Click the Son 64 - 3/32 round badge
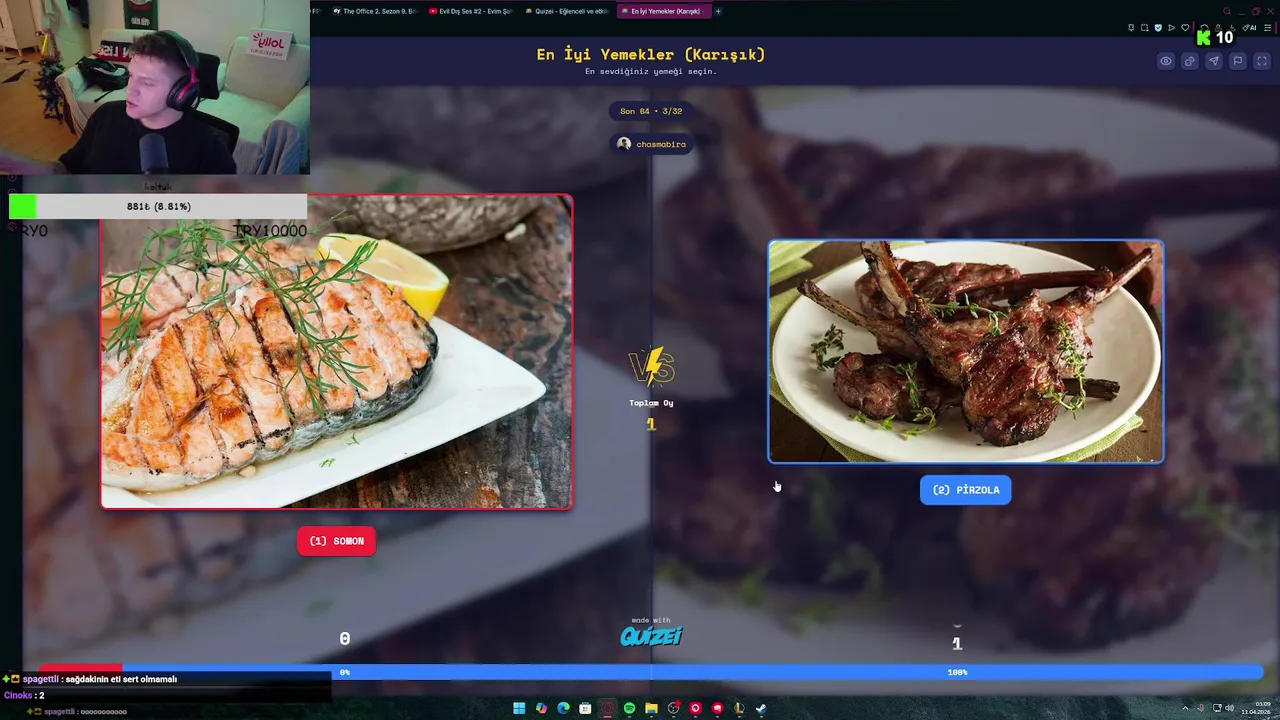Viewport: 1280px width, 720px height. tap(651, 111)
